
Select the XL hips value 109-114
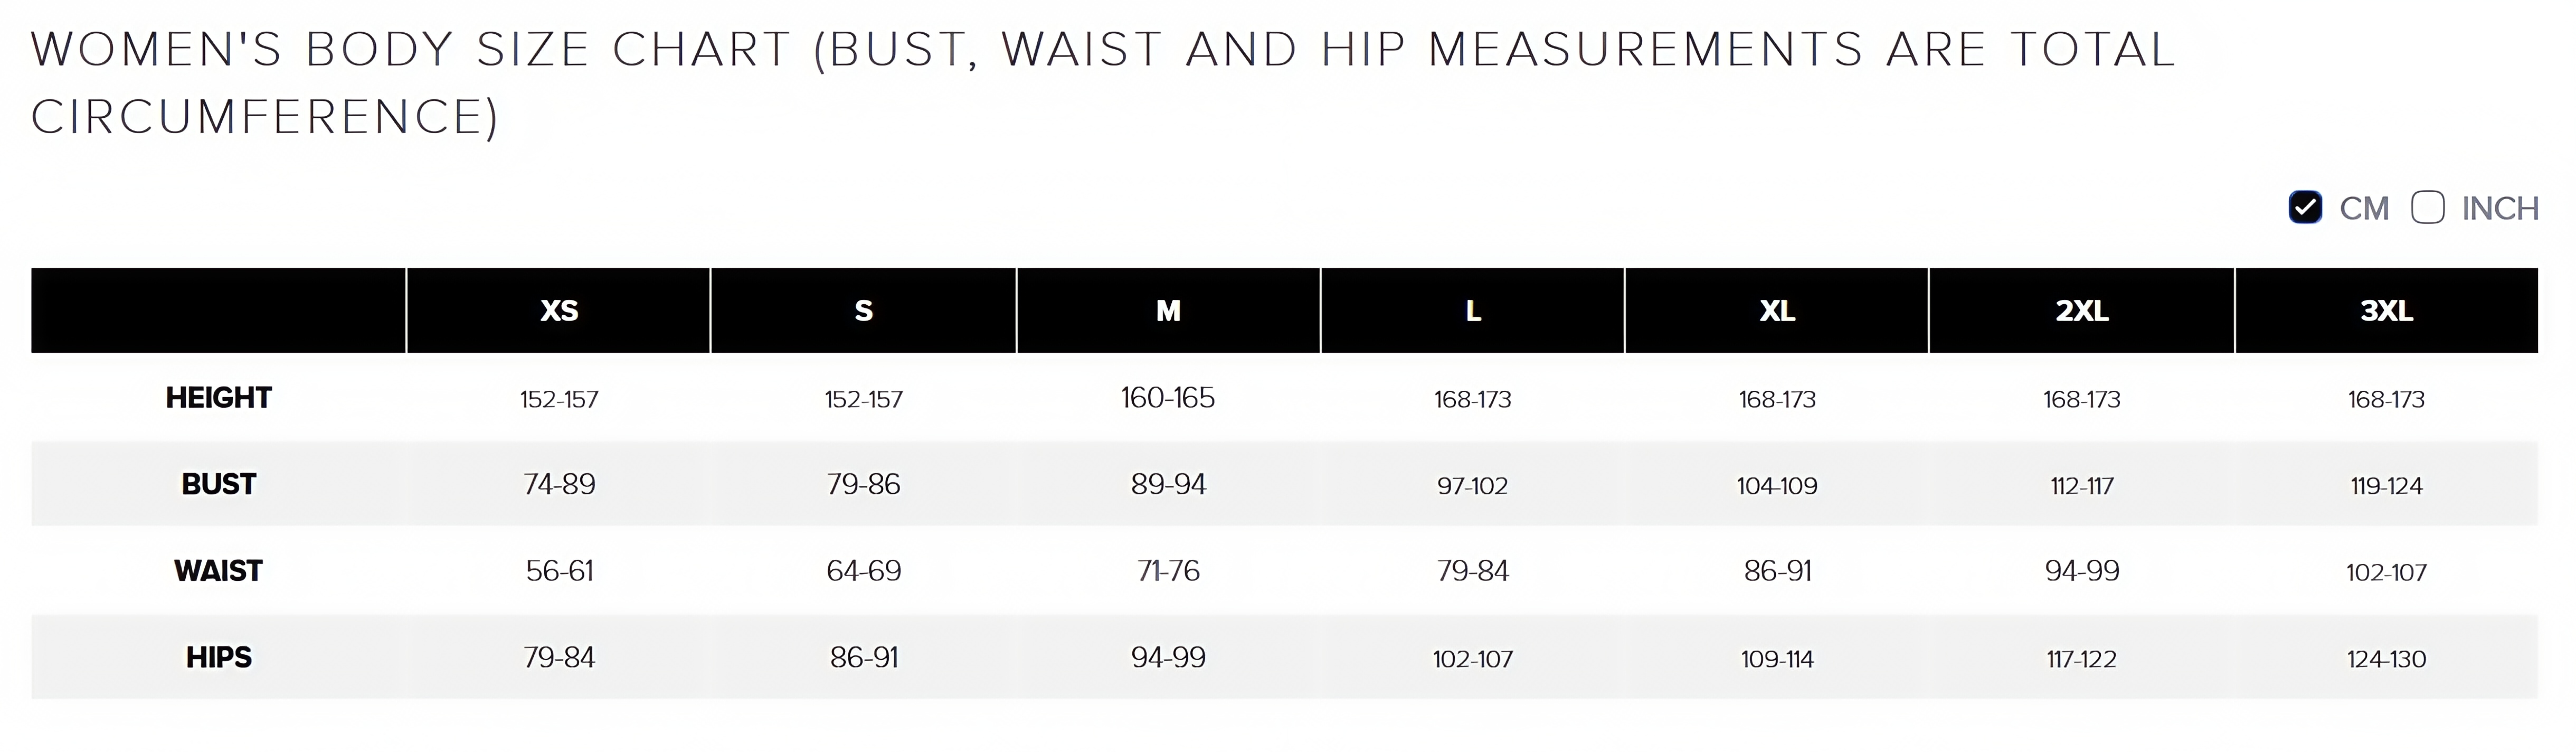[x=1777, y=659]
